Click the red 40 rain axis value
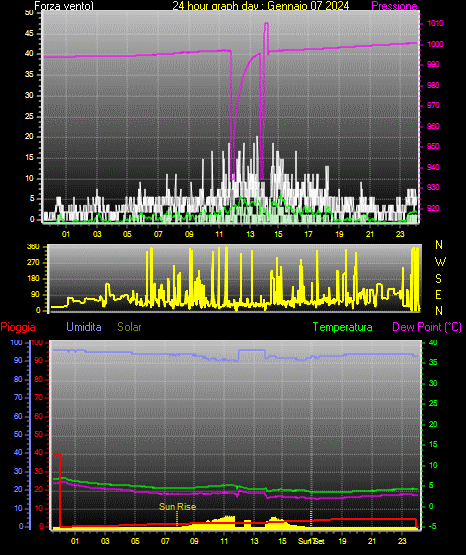Viewport: 466px width, 555px height. pyautogui.click(x=38, y=452)
